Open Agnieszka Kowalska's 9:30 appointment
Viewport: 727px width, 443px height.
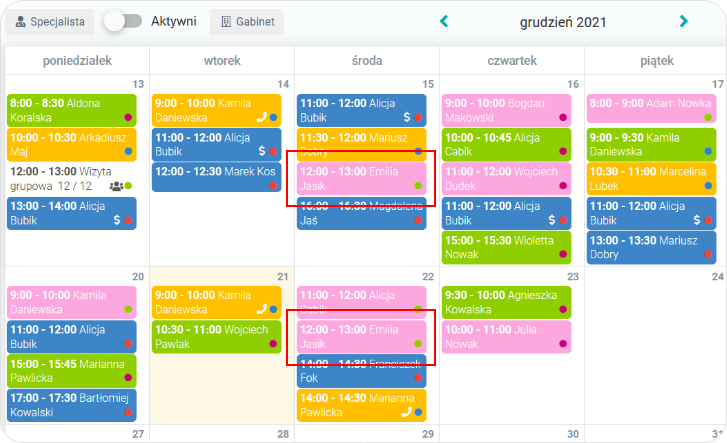pyautogui.click(x=506, y=302)
